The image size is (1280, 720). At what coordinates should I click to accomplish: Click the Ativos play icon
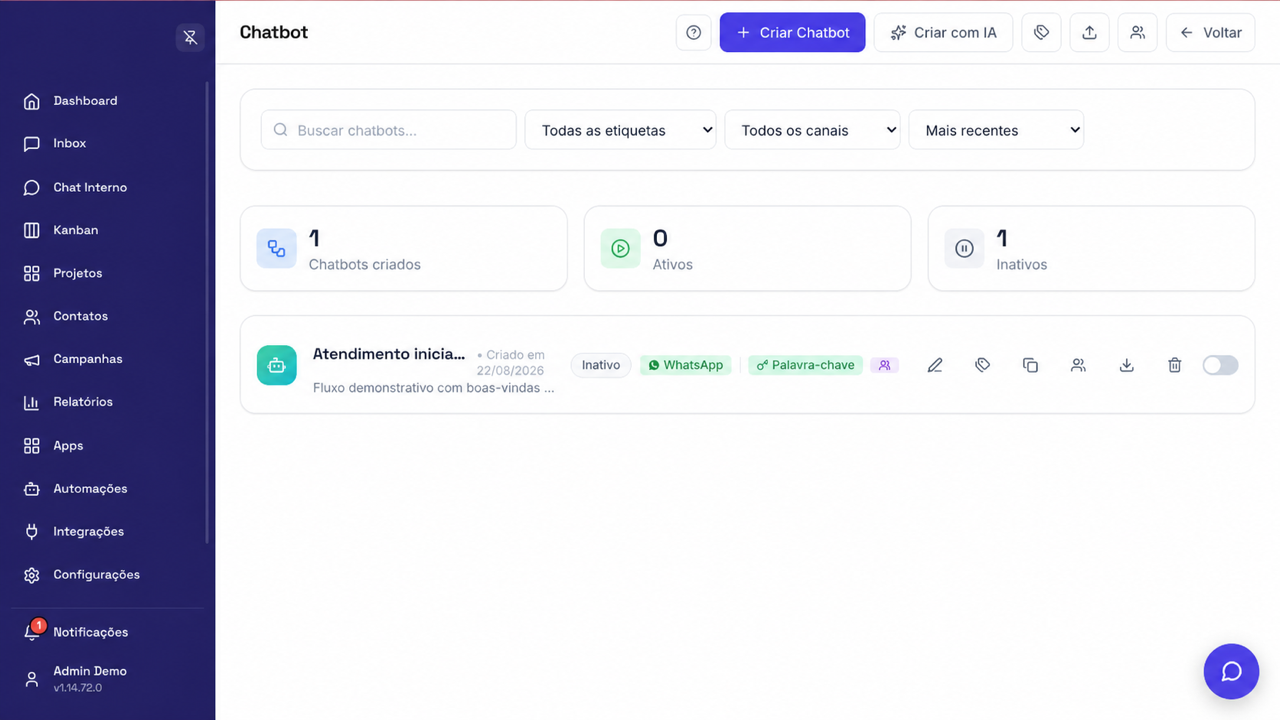[x=621, y=249]
